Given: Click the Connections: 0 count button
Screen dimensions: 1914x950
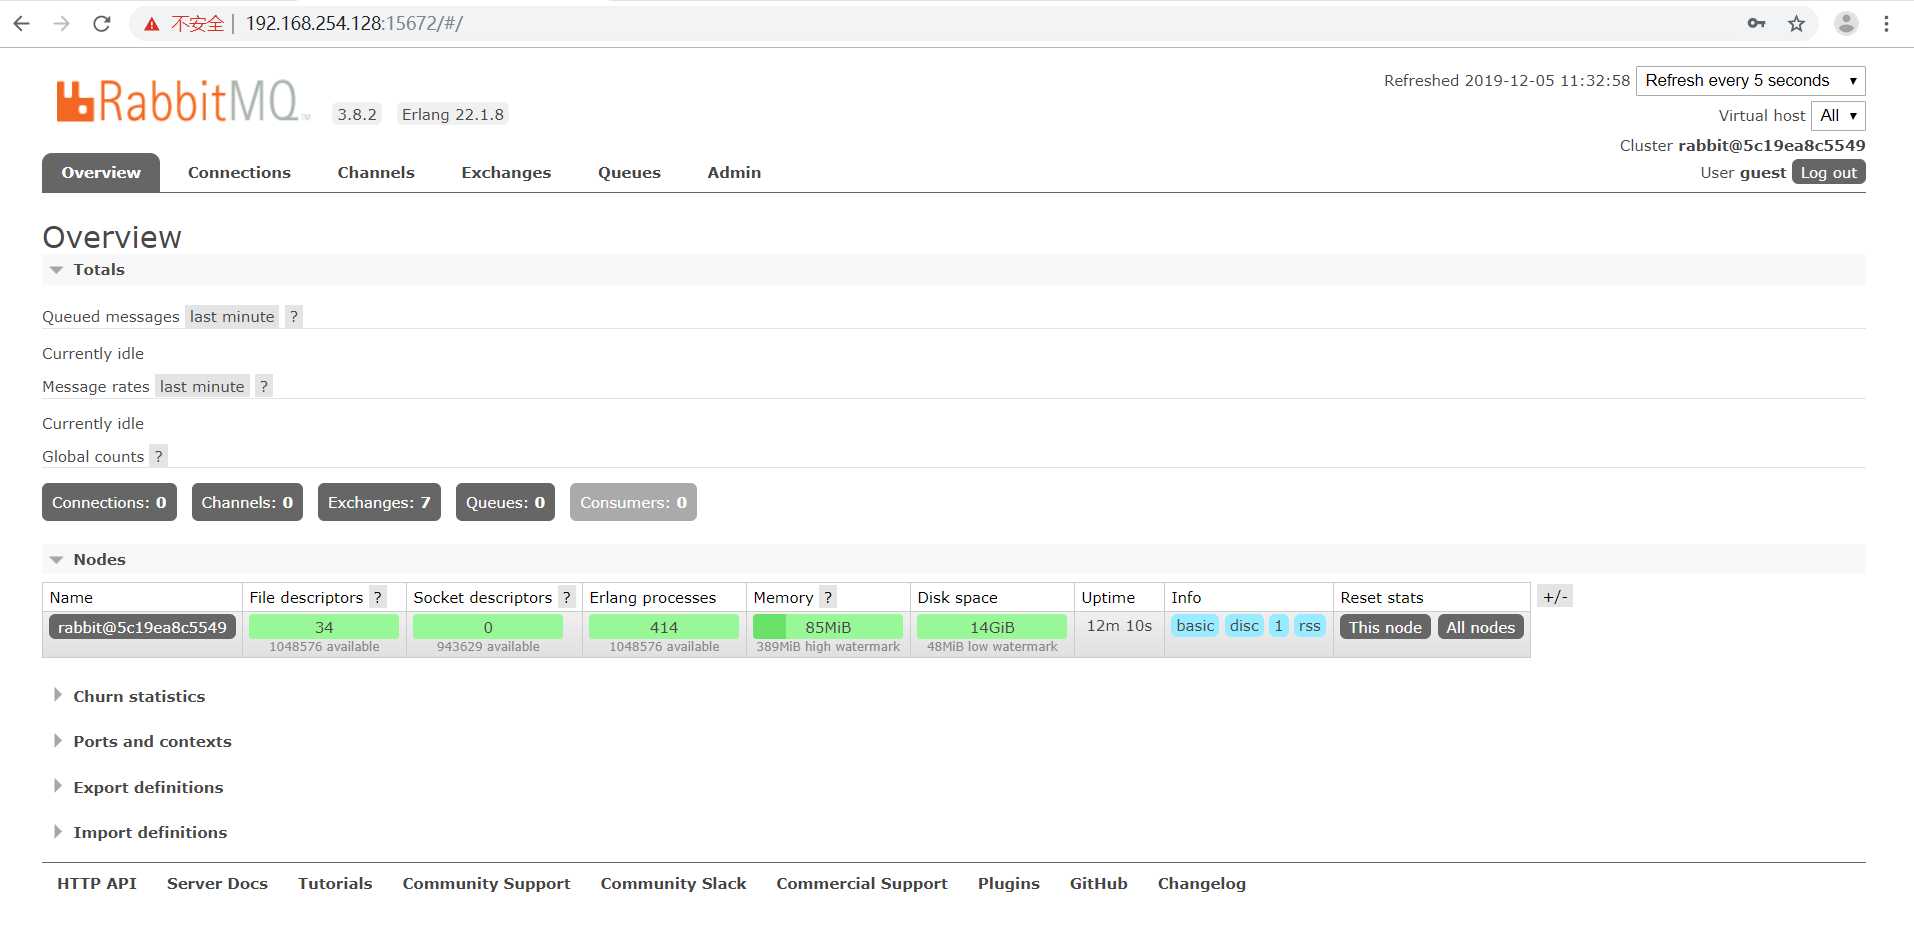Looking at the screenshot, I should 109,502.
